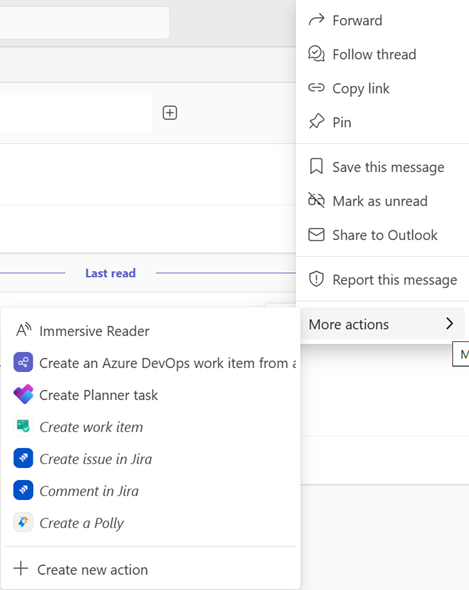Choose the Pin menu entry

[x=383, y=122]
